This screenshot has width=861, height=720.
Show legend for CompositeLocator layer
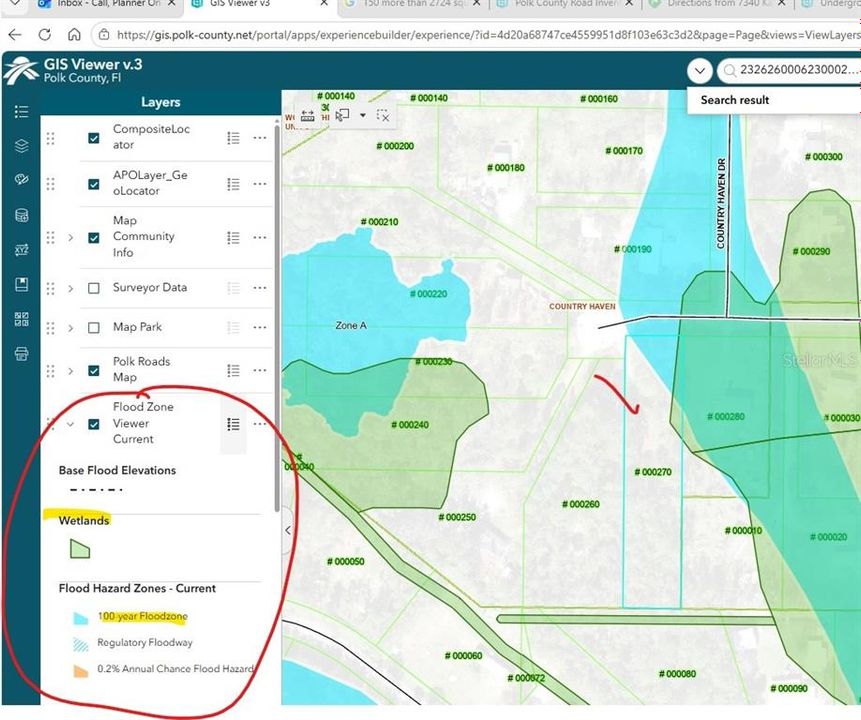pyautogui.click(x=233, y=138)
